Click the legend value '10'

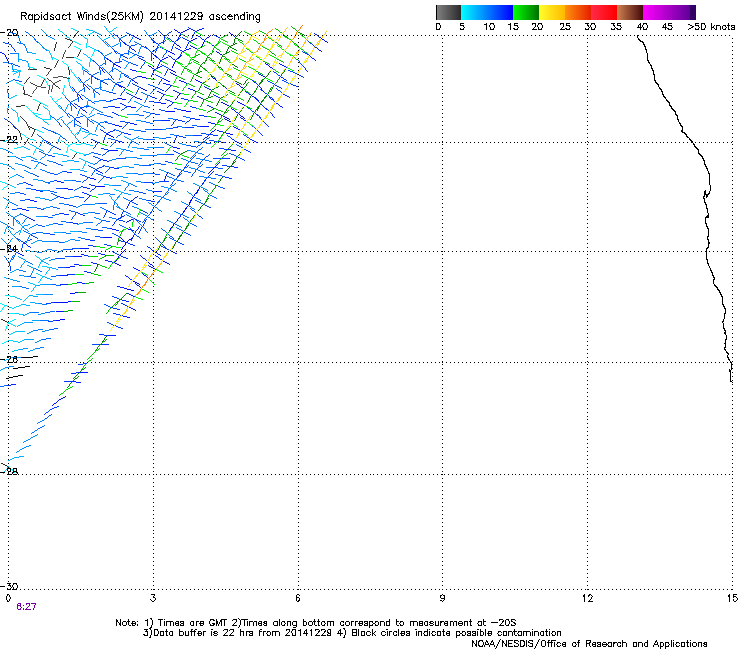489,27
